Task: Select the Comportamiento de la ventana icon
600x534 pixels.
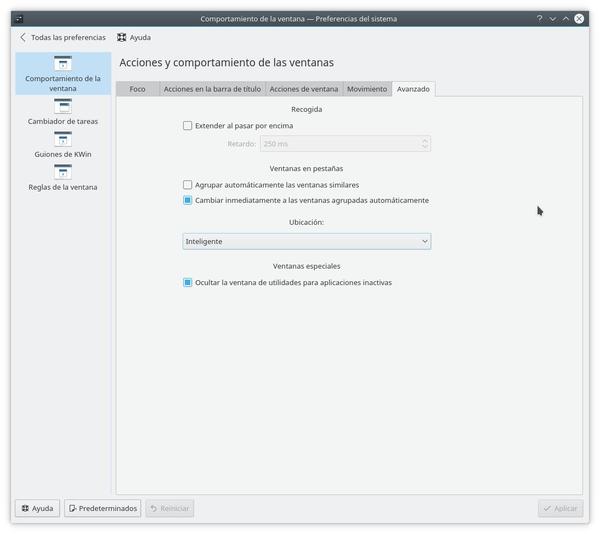Action: (x=63, y=64)
